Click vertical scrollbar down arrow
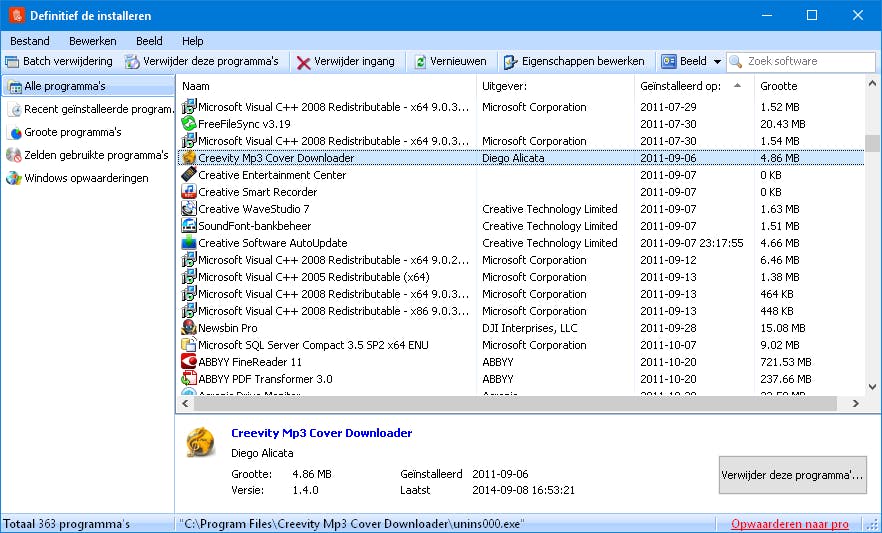This screenshot has height=533, width=882. (872, 387)
